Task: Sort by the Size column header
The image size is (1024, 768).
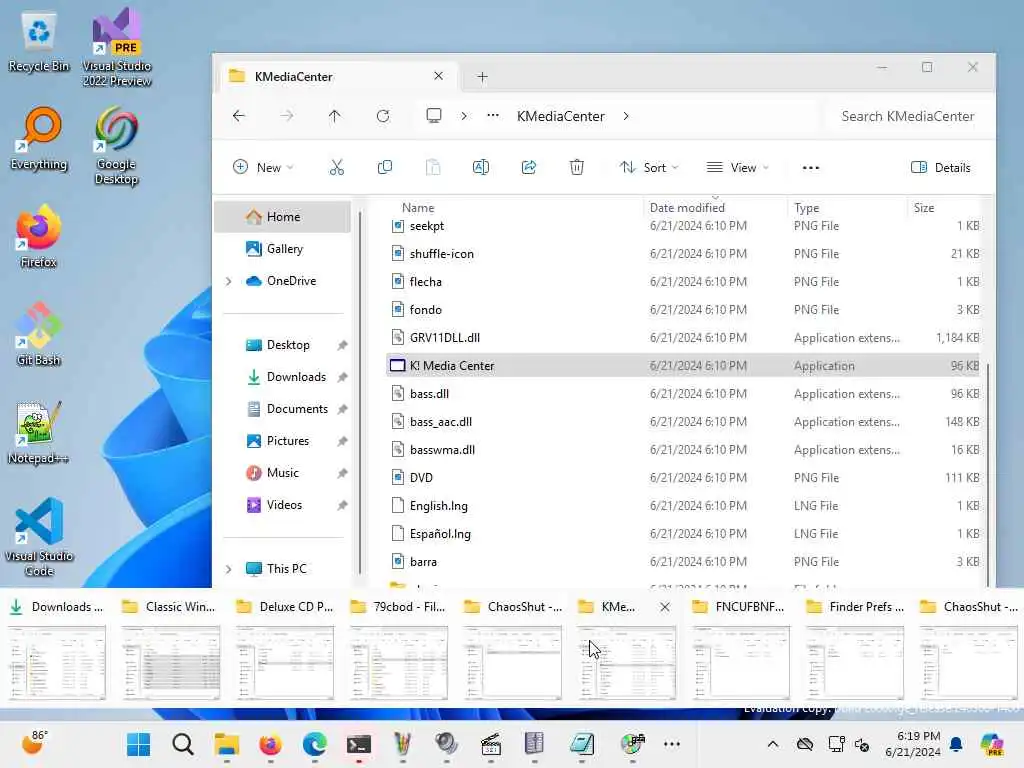Action: point(923,208)
